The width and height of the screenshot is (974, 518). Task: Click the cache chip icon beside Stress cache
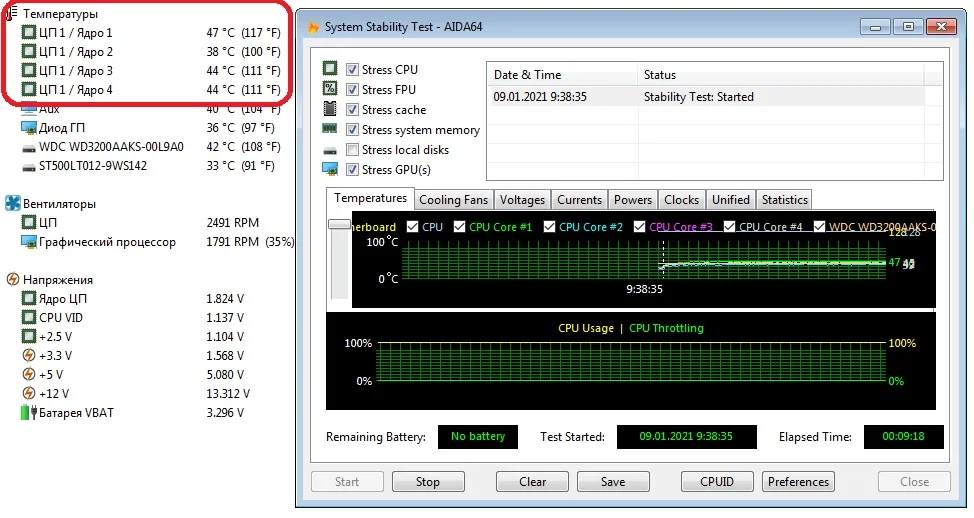[330, 109]
